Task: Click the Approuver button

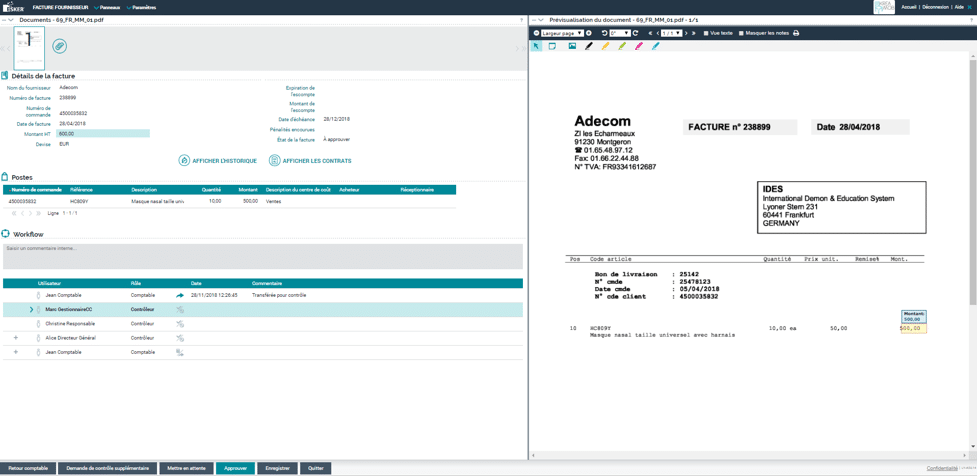Action: [236, 468]
